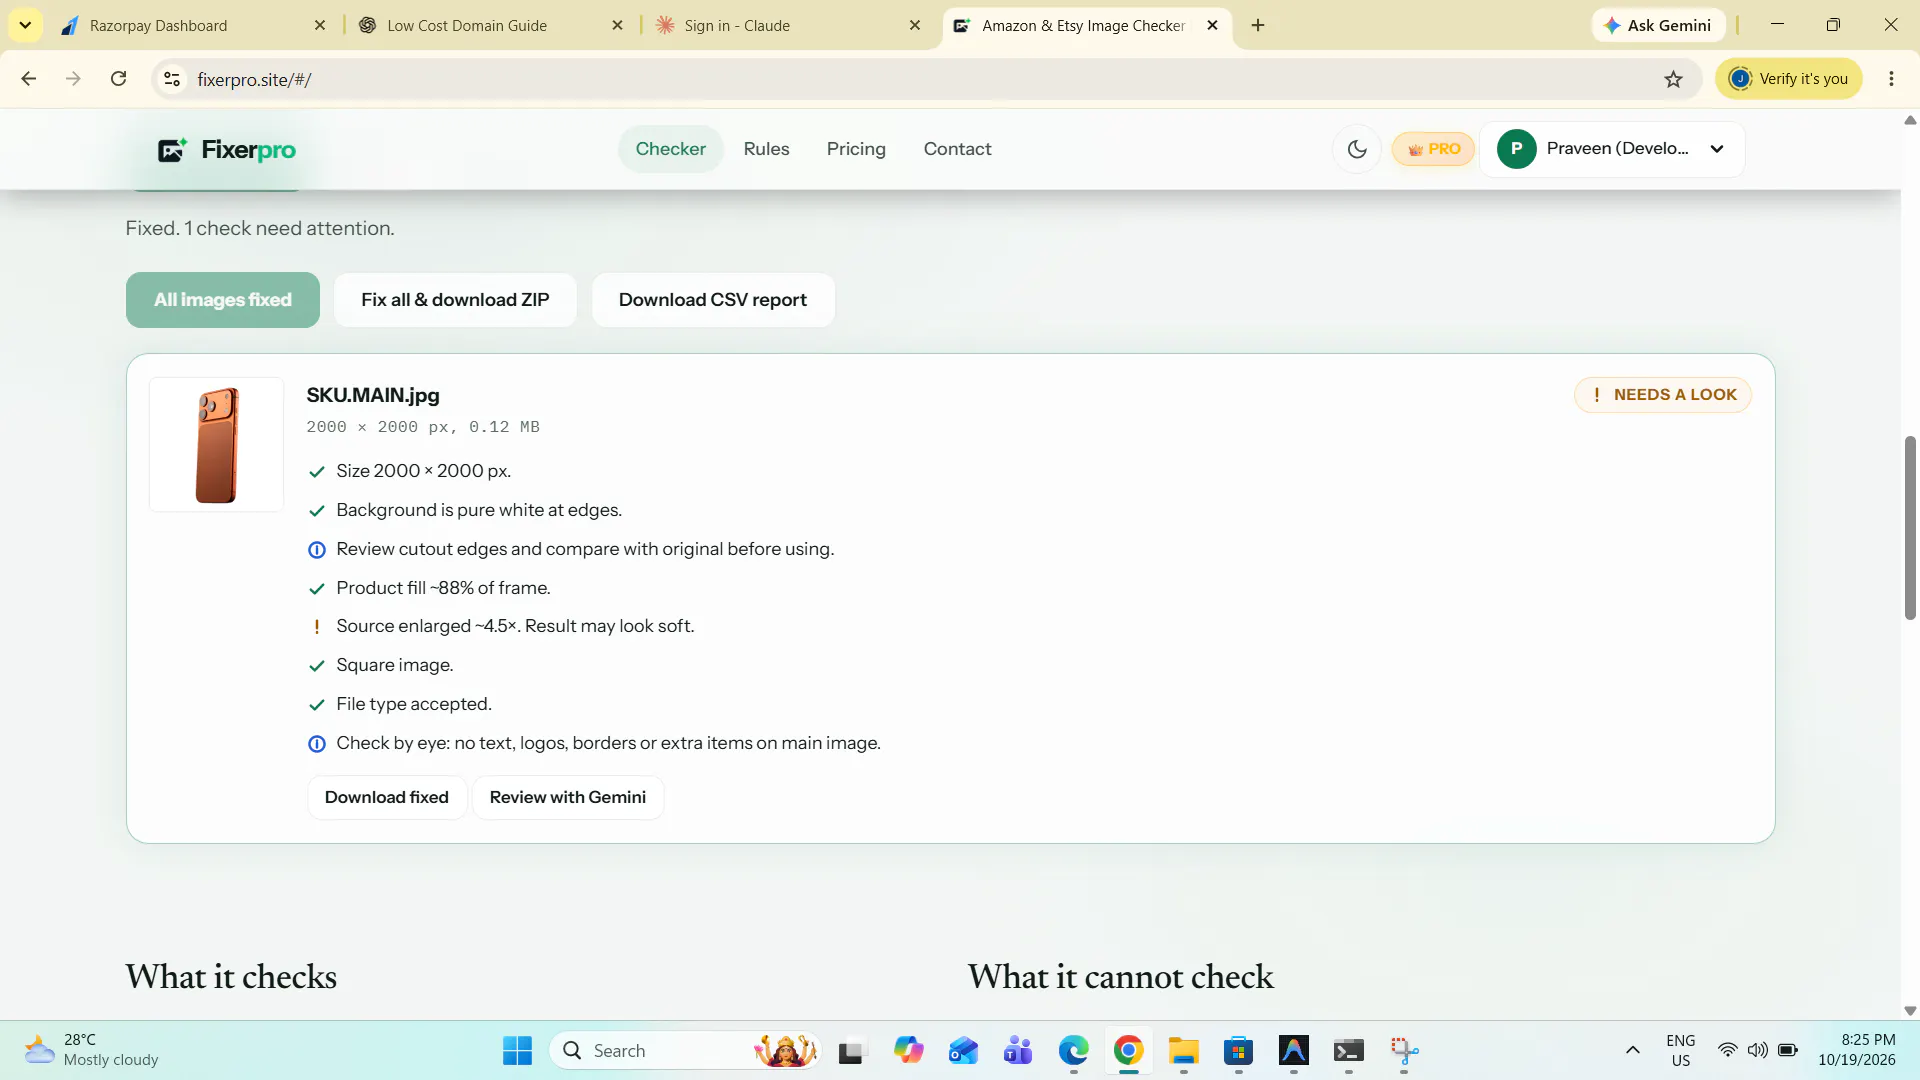Open Chrome three-dot menu
This screenshot has width=1920, height=1080.
1891,79
